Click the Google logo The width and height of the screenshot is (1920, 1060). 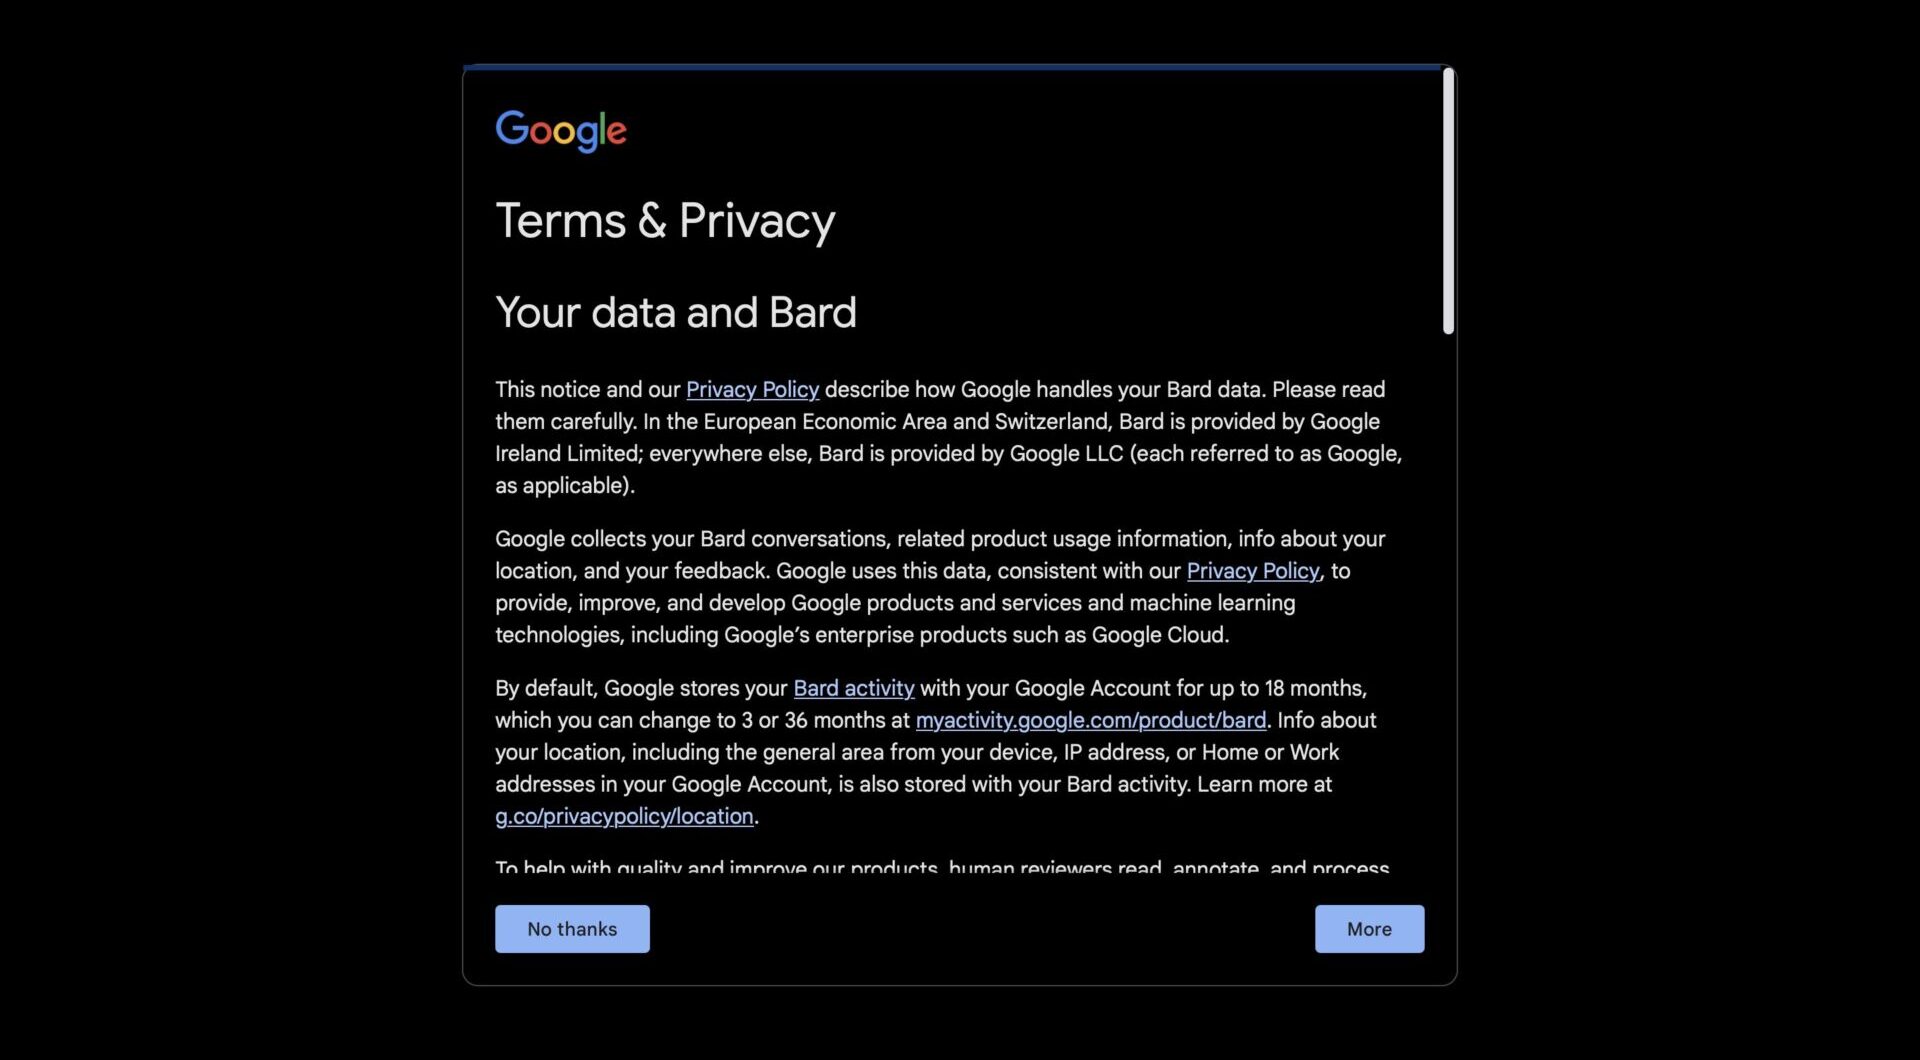(x=561, y=130)
